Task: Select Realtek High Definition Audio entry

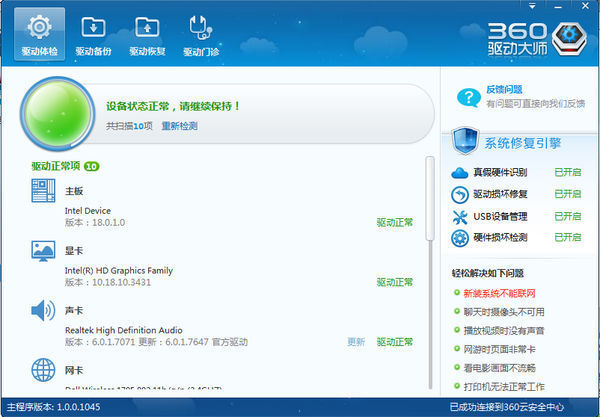Action: coord(124,330)
